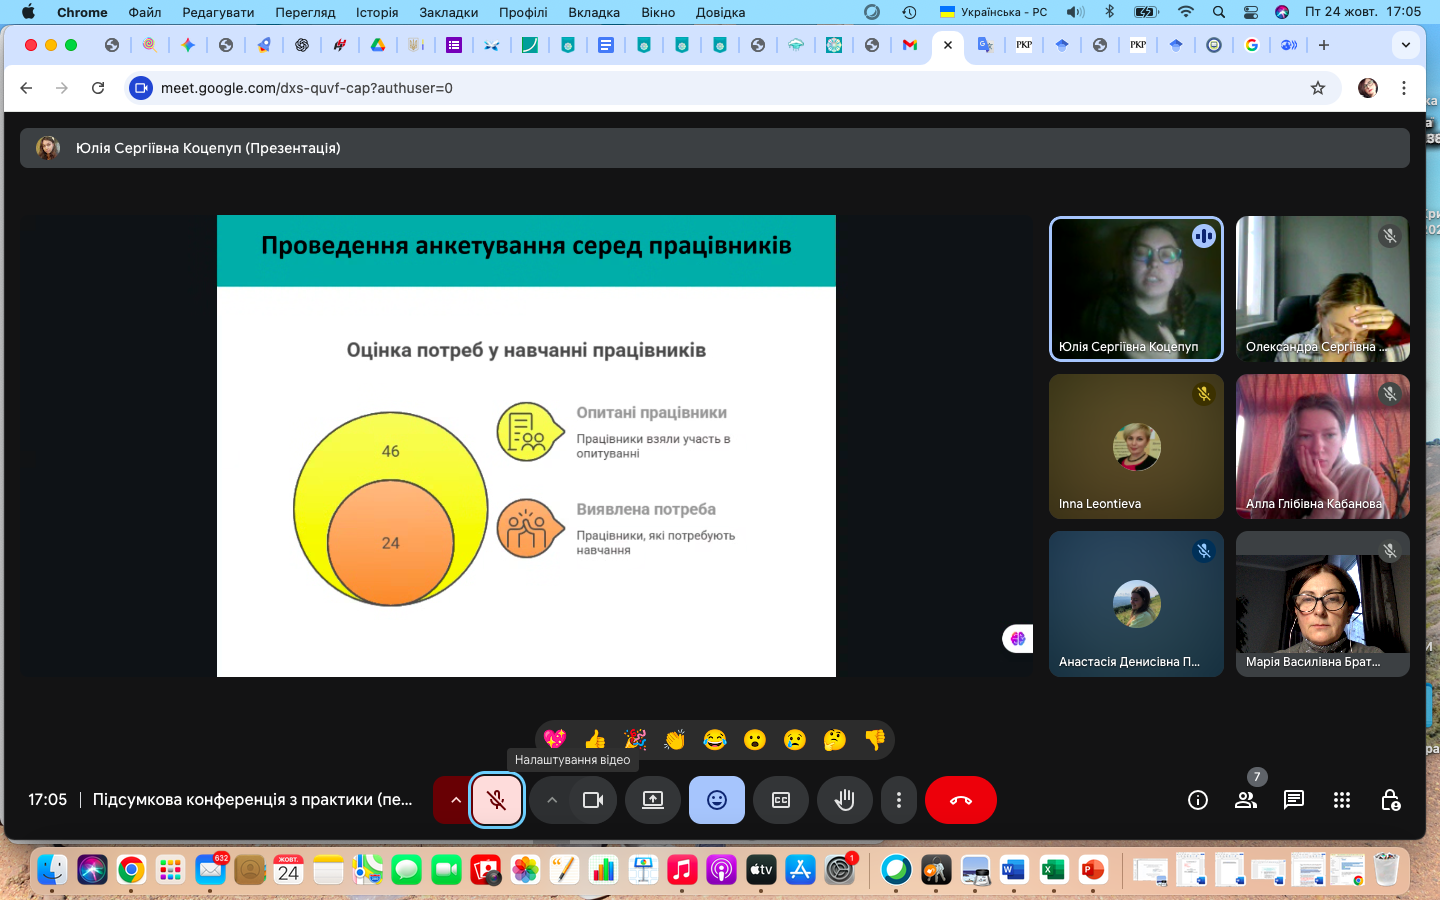Viewport: 1440px width, 900px height.
Task: Expand audio settings arrow beside microphone
Action: (x=455, y=800)
